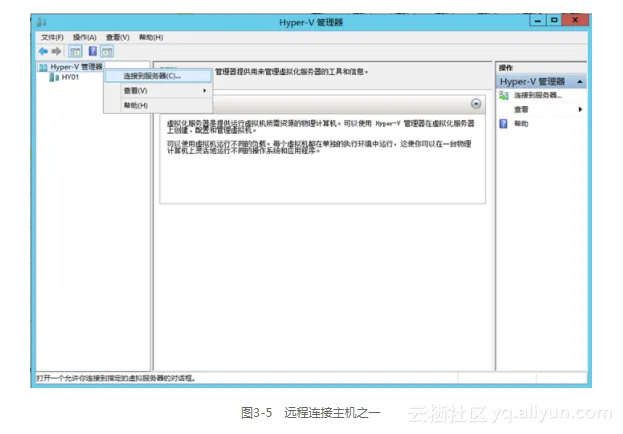This screenshot has height=434, width=623.
Task: Select Hyper-V 管理器 tree root node
Action: click(76, 67)
